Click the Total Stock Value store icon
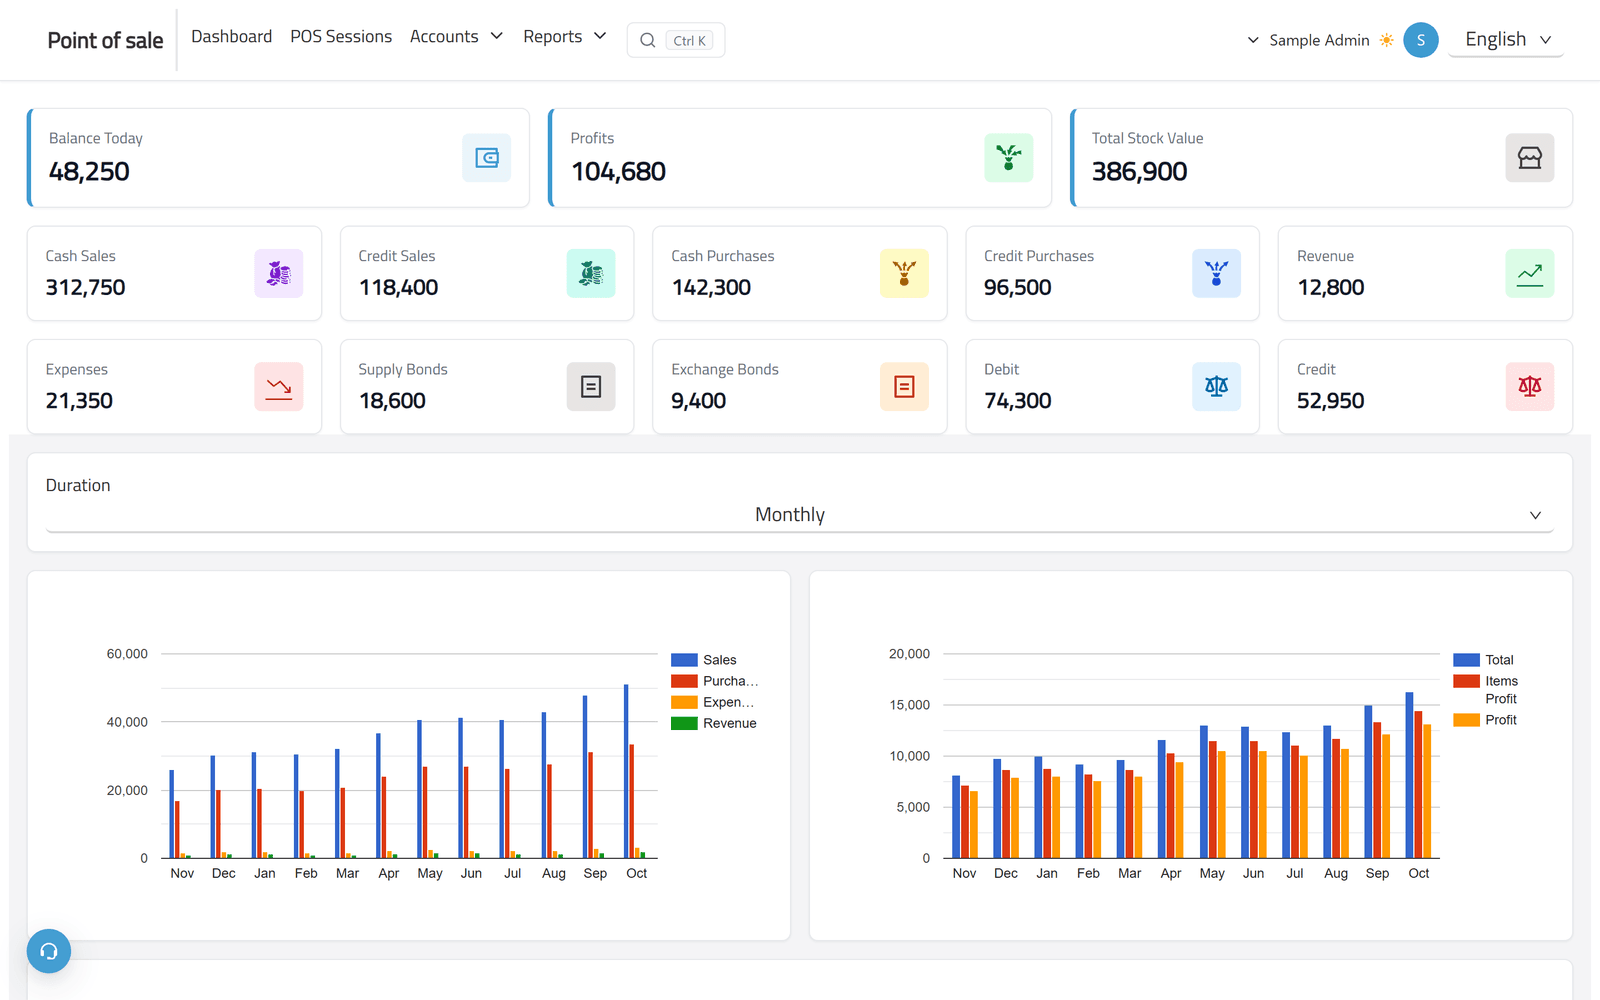This screenshot has height=1000, width=1600. [1530, 158]
